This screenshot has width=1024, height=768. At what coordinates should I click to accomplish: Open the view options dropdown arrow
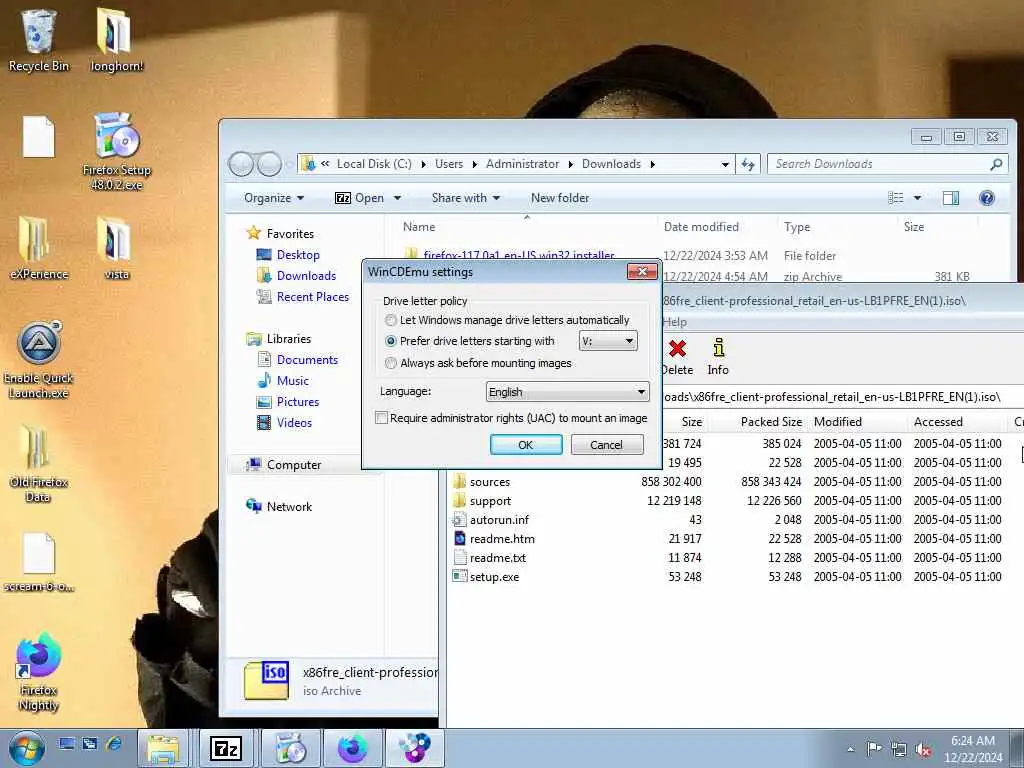click(x=918, y=198)
